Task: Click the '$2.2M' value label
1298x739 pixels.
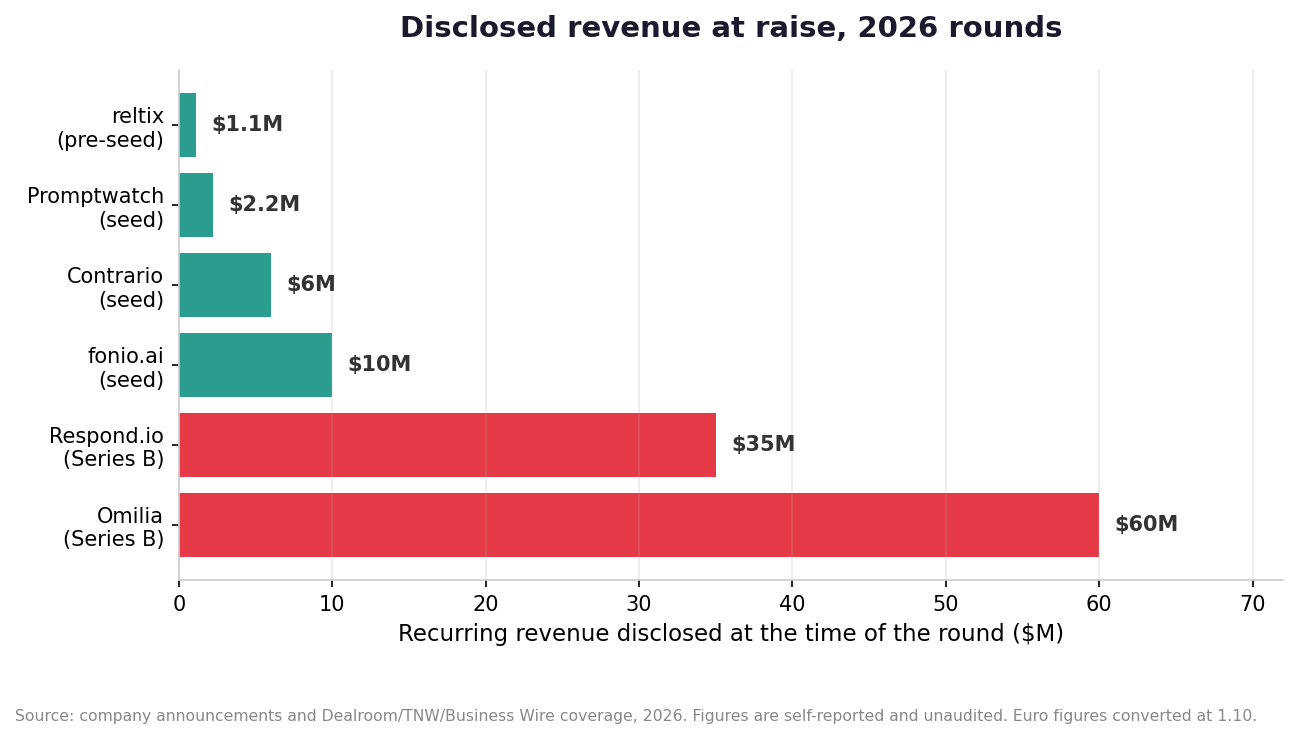Action: pyautogui.click(x=264, y=205)
